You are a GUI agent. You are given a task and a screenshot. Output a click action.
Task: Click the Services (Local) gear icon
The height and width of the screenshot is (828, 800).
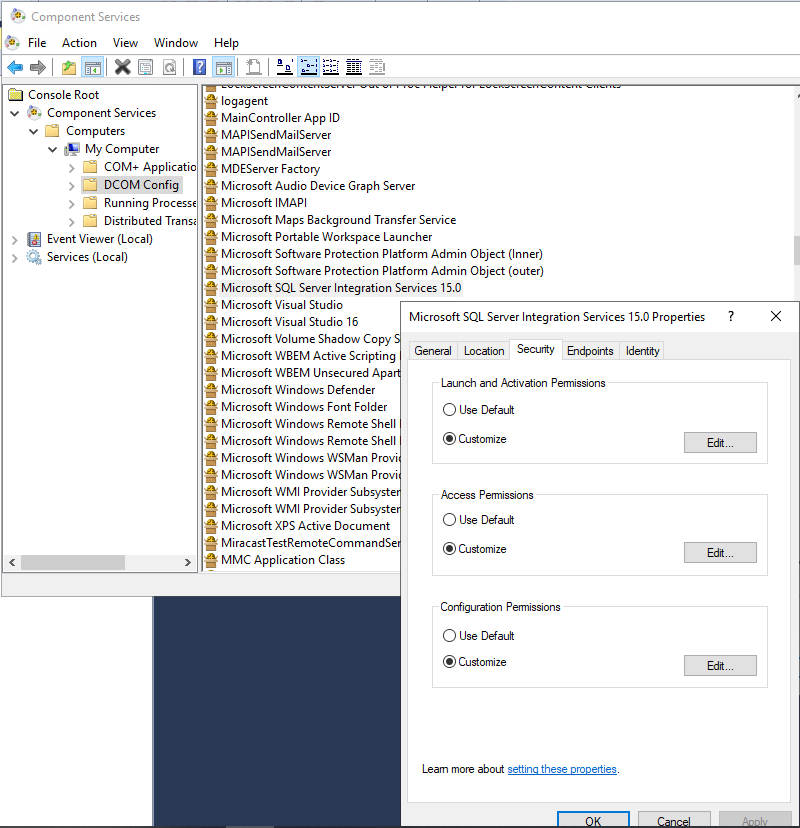(34, 257)
